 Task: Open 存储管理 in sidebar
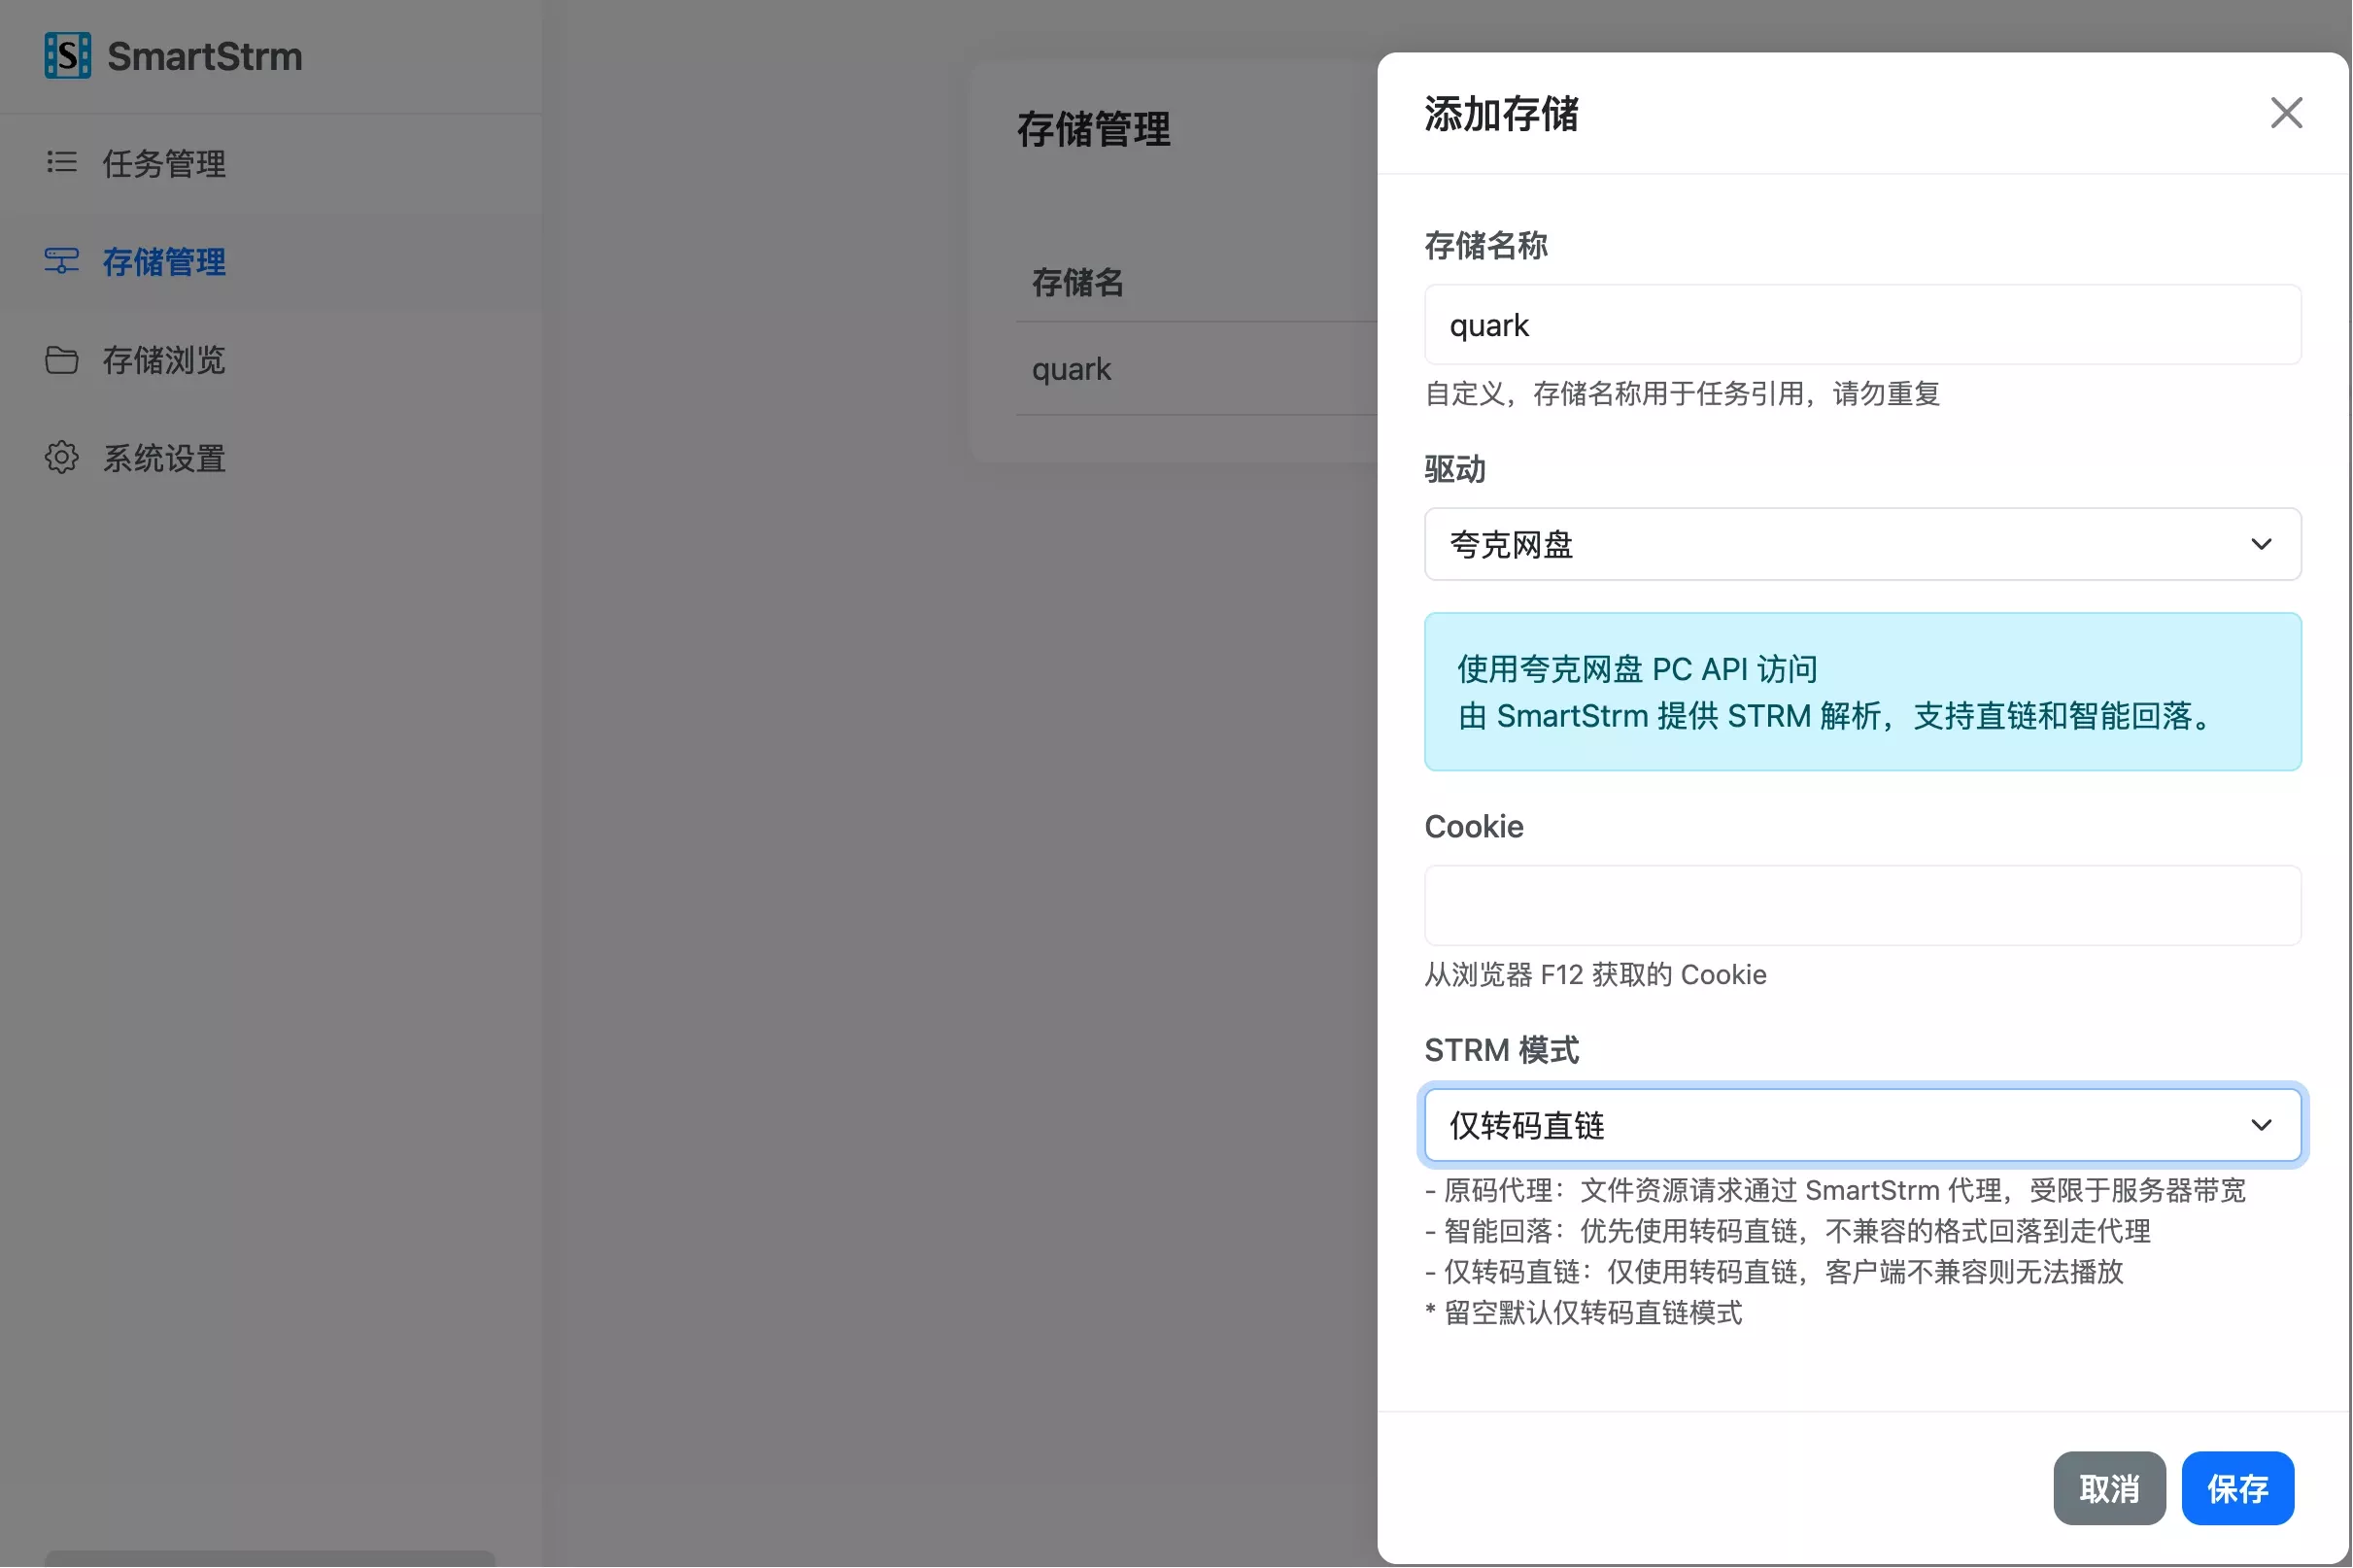click(x=270, y=262)
